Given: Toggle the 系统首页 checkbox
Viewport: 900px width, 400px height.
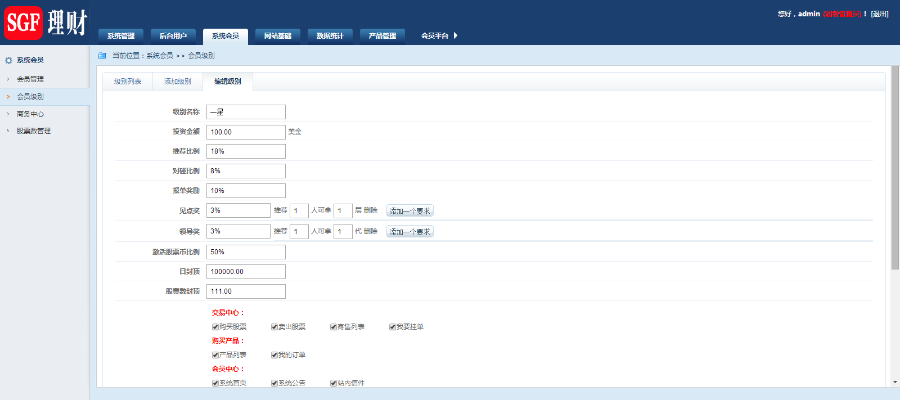Looking at the screenshot, I should 215,383.
